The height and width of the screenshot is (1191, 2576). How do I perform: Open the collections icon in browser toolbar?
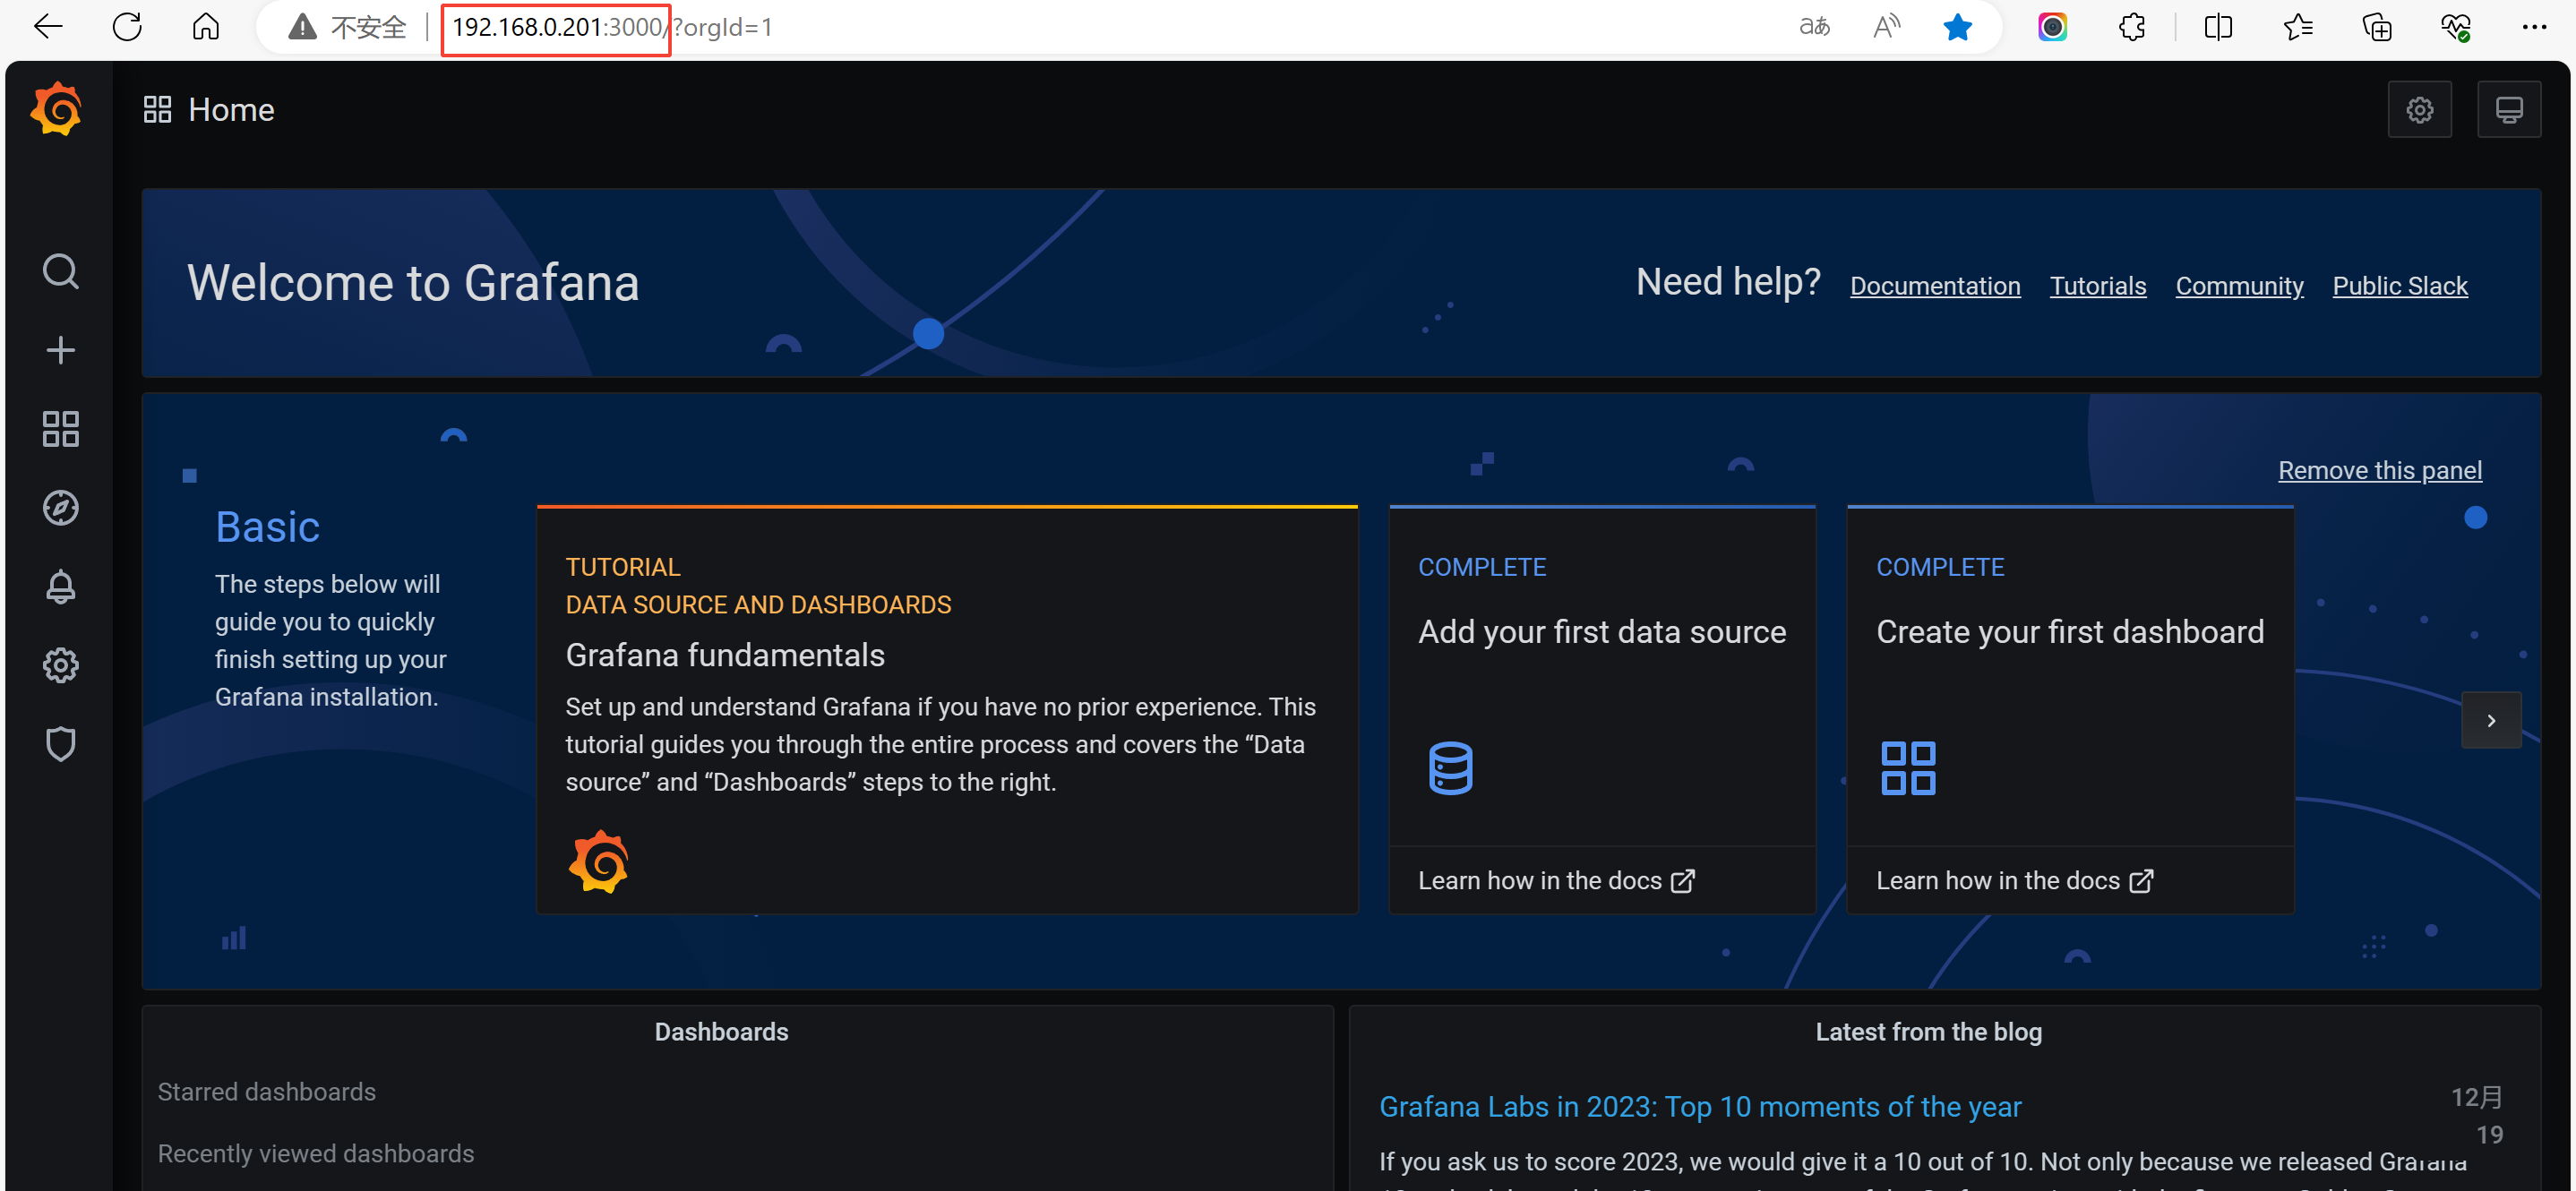[2377, 27]
